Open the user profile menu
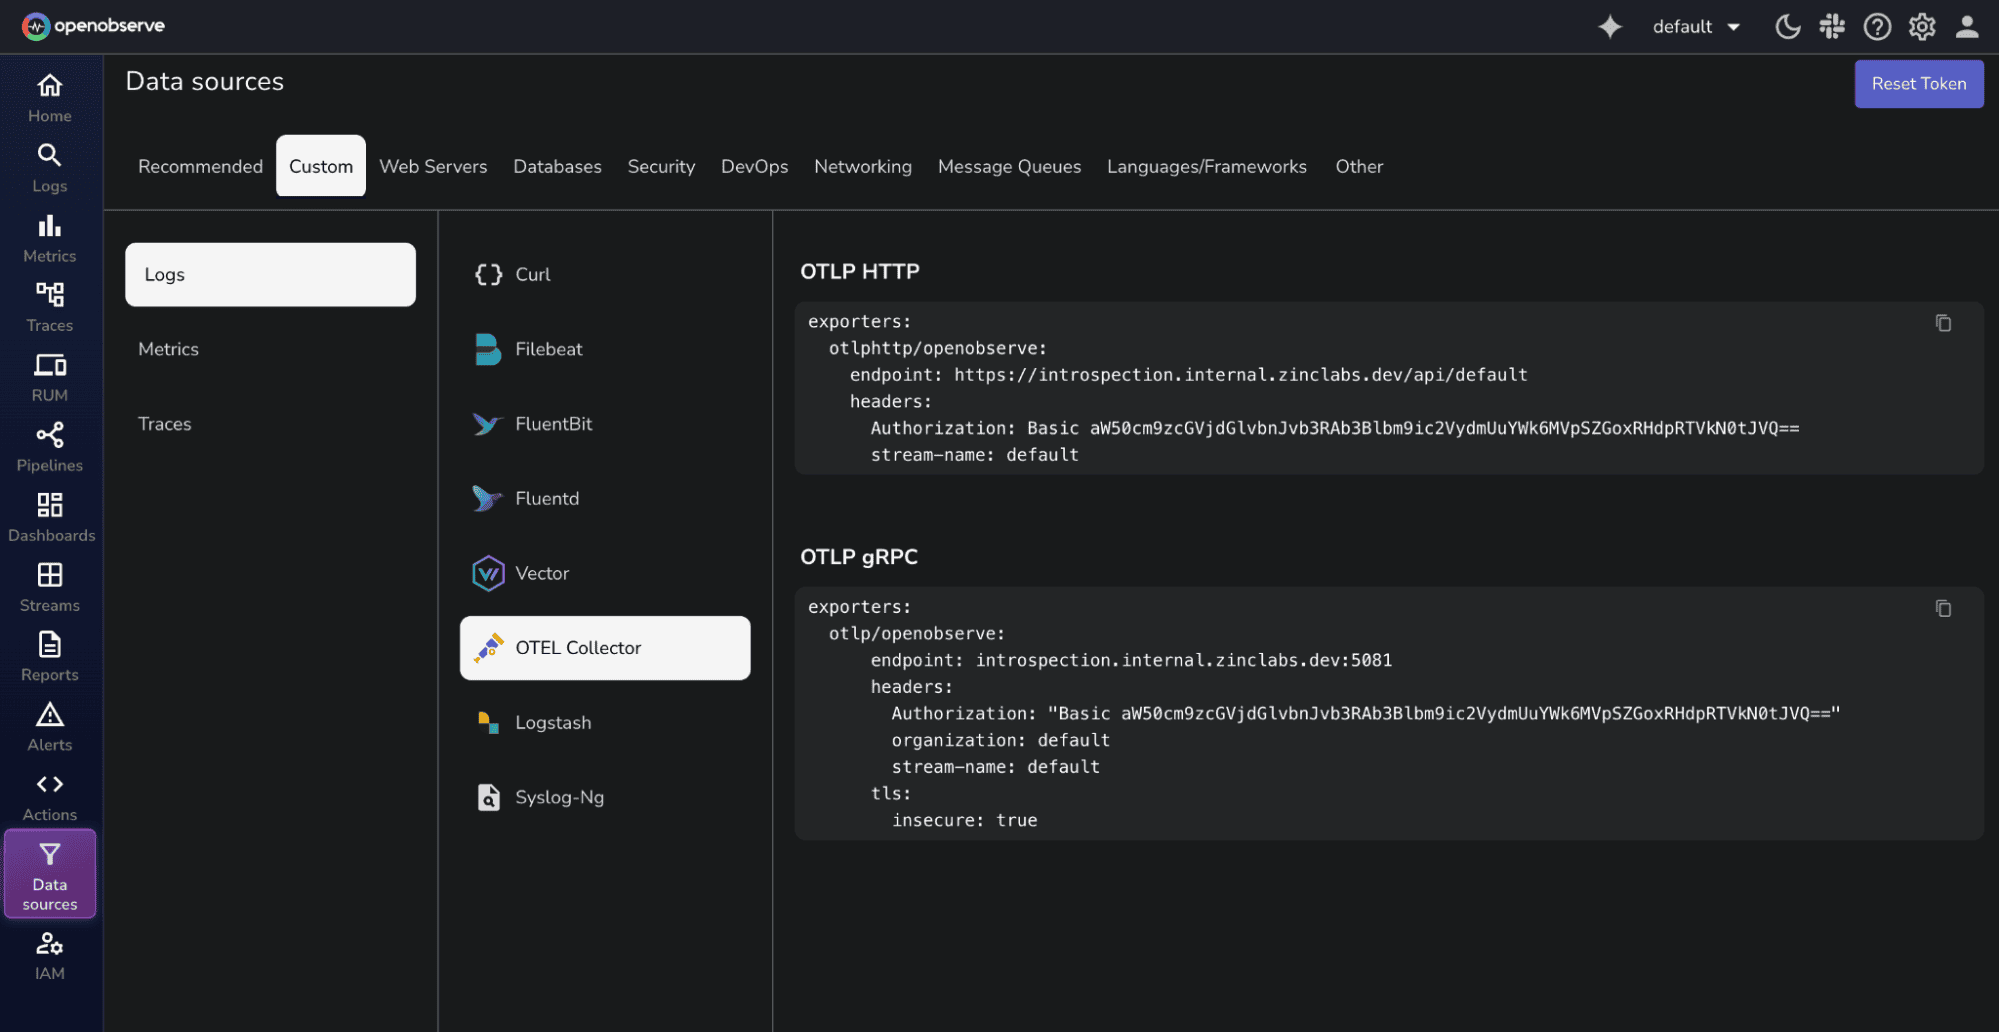This screenshot has height=1032, width=1999. tap(1966, 26)
